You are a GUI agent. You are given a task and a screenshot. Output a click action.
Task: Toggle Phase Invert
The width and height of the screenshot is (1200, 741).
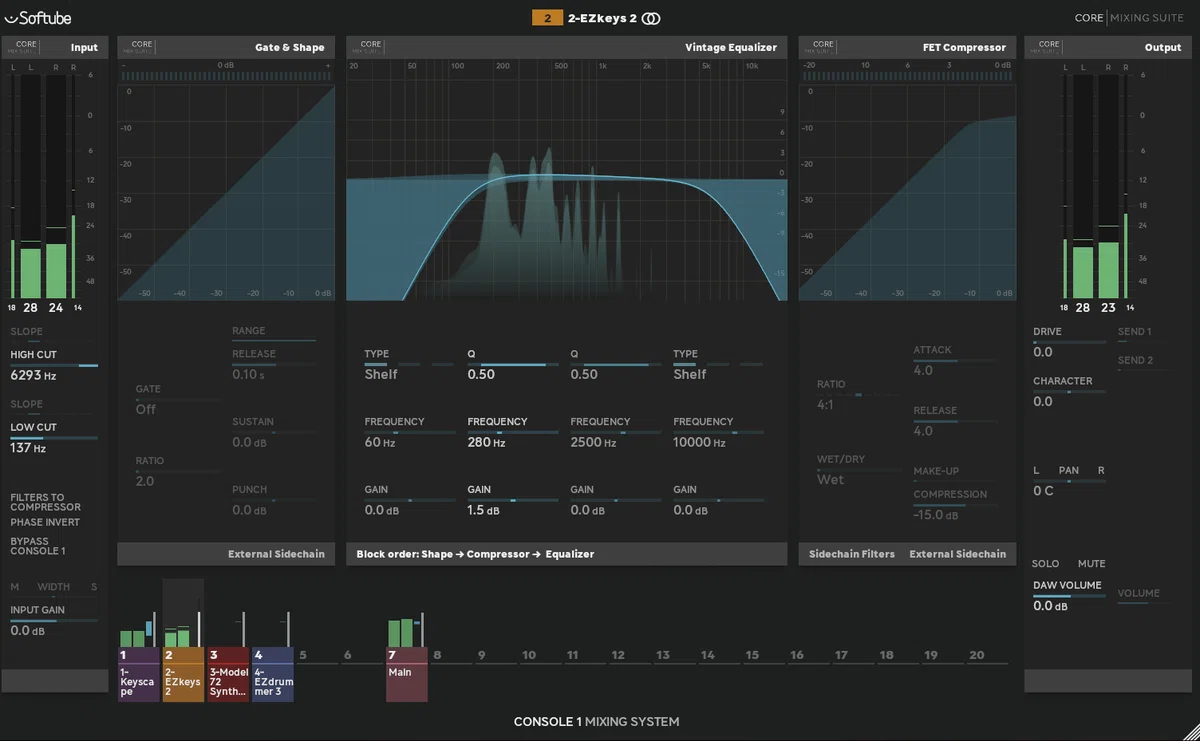point(45,522)
